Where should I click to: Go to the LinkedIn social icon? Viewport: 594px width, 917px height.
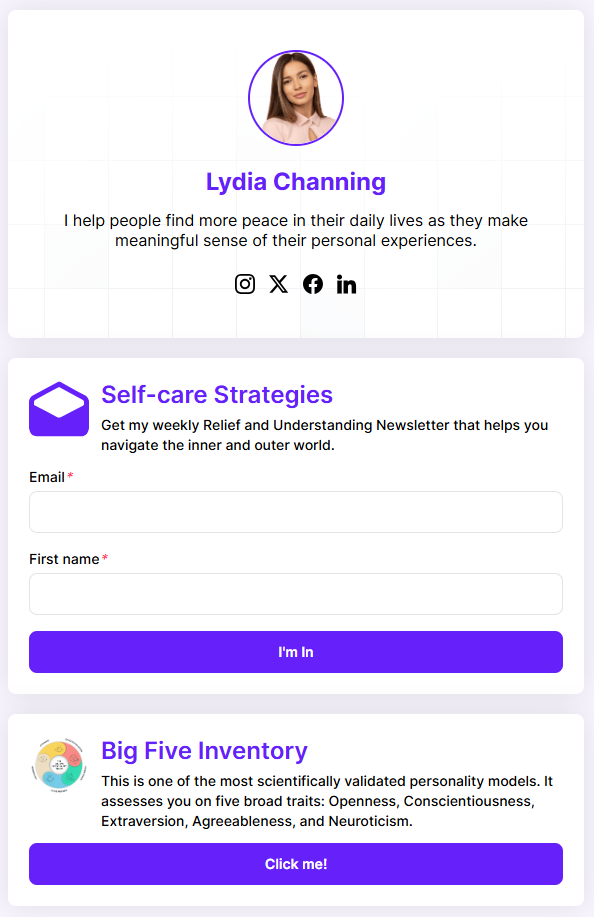pyautogui.click(x=346, y=284)
